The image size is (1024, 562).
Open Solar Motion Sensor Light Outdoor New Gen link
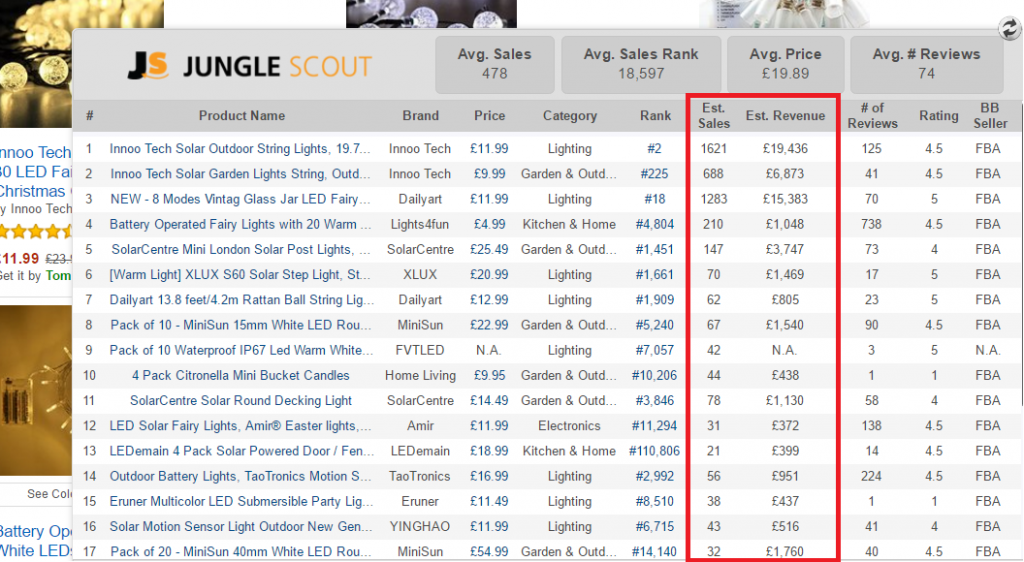click(x=240, y=527)
